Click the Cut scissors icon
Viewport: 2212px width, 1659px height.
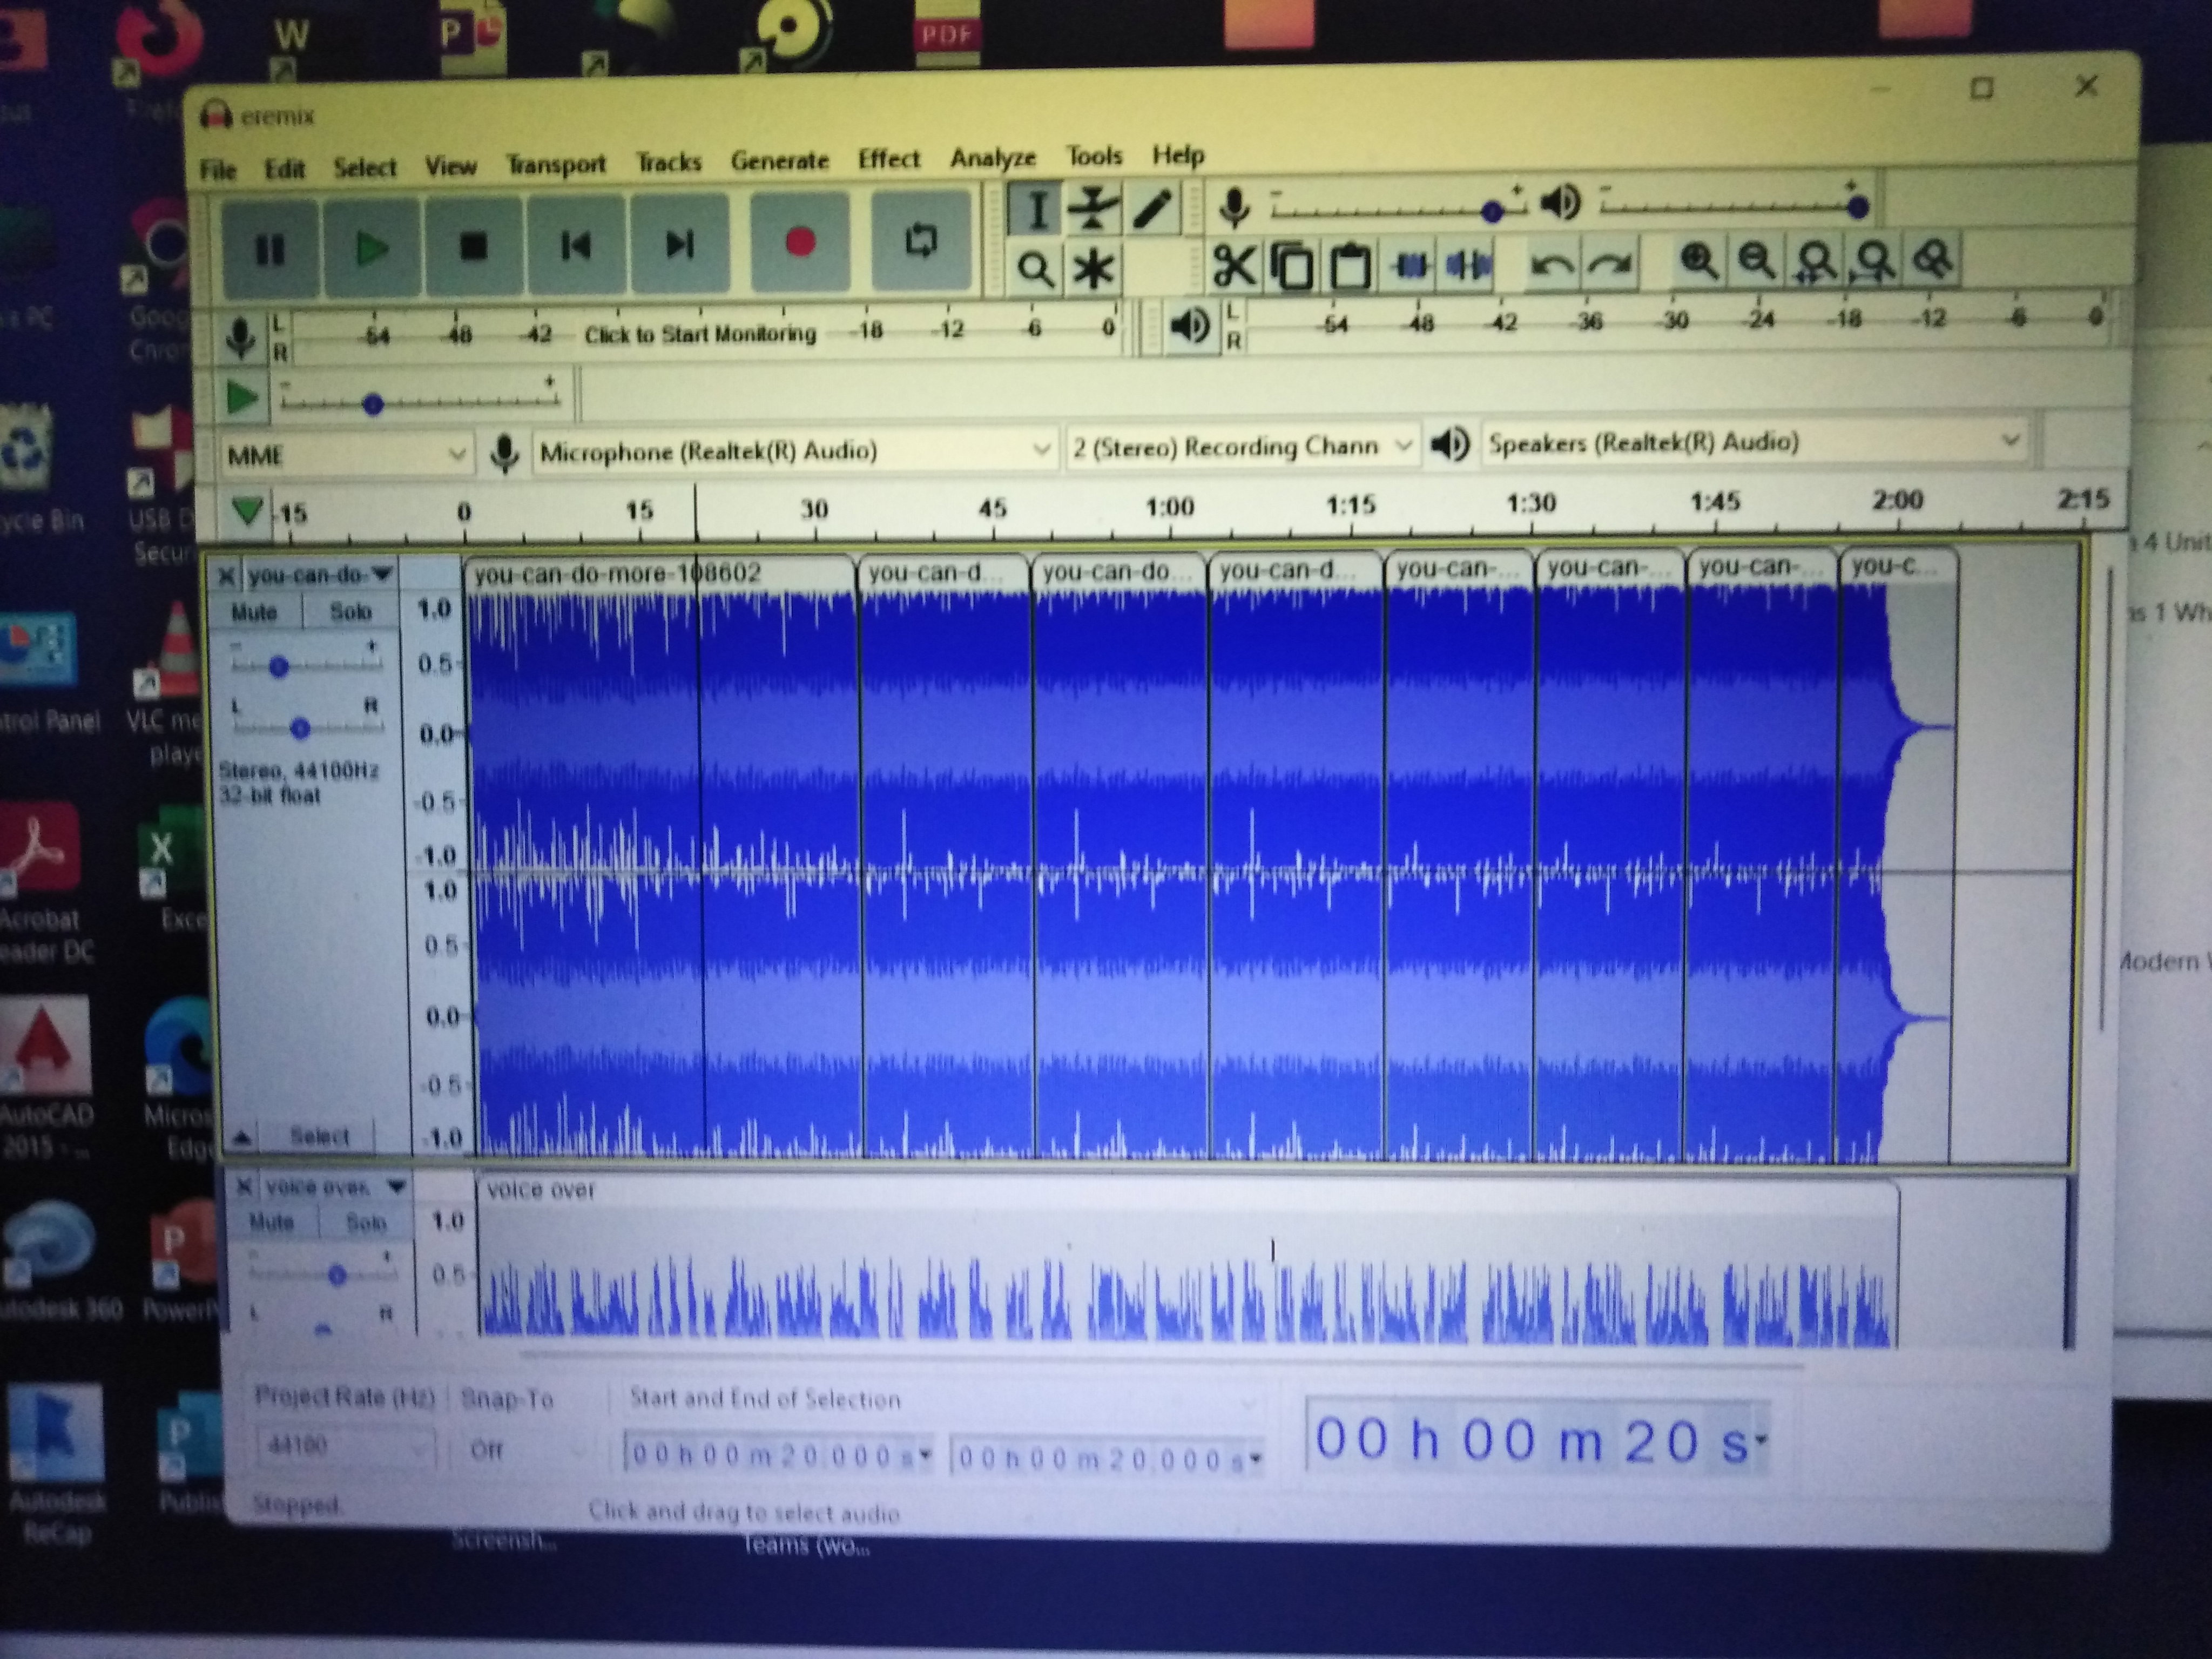(x=1234, y=267)
